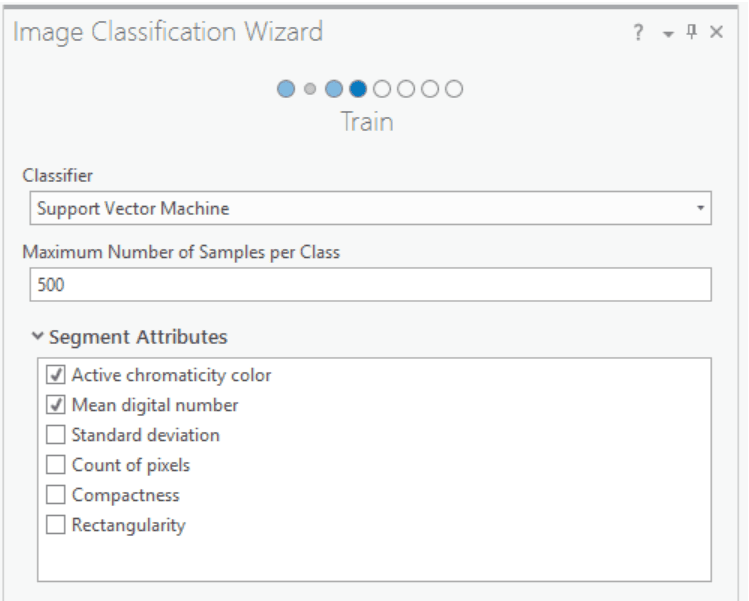This screenshot has width=749, height=601.
Task: Go to the first wizard step dot
Action: pyautogui.click(x=287, y=89)
